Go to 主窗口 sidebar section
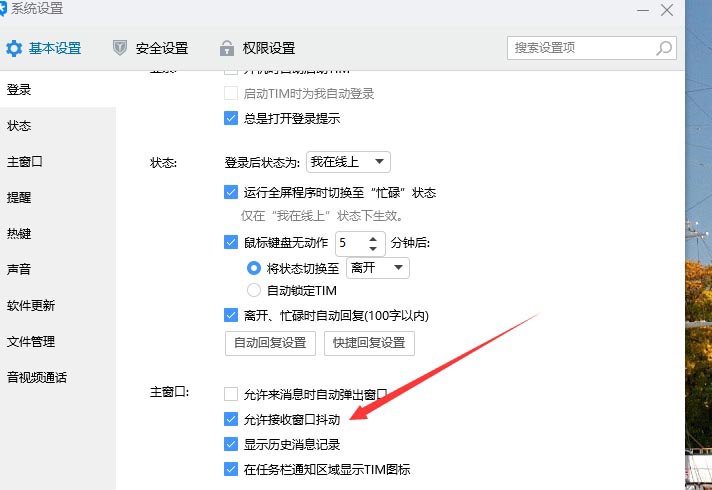 (58, 162)
